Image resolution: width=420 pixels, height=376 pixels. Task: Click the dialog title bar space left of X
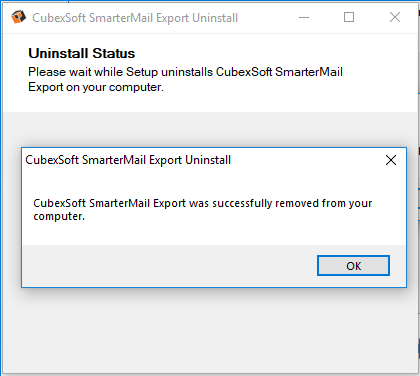[x=305, y=160]
